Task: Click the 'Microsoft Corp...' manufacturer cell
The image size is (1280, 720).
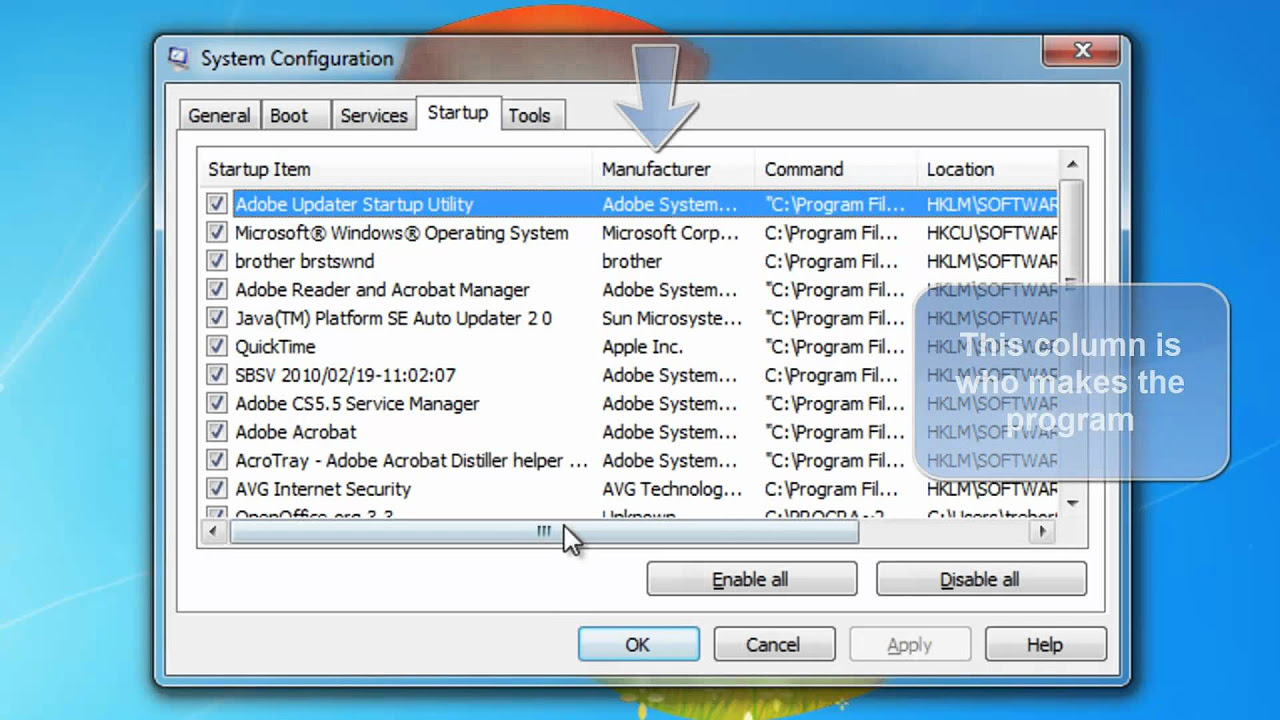Action: click(671, 233)
